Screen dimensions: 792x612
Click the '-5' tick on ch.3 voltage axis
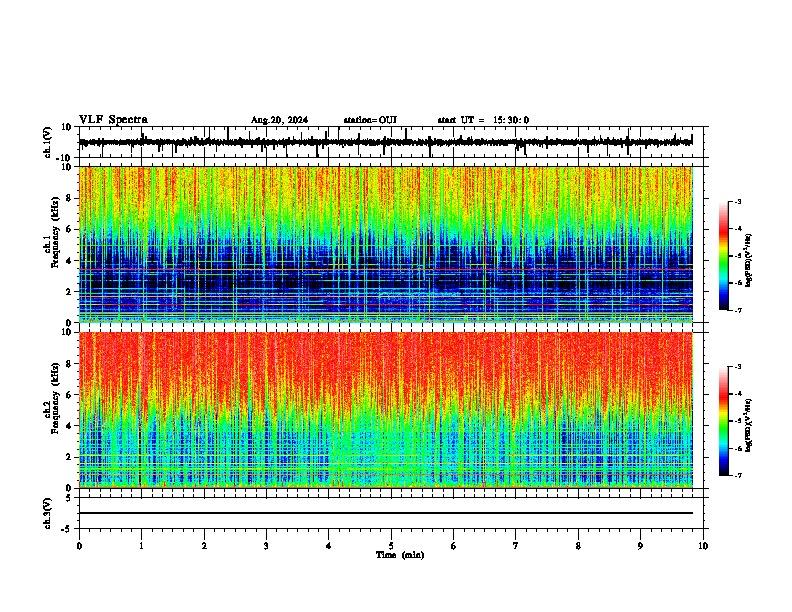67,529
